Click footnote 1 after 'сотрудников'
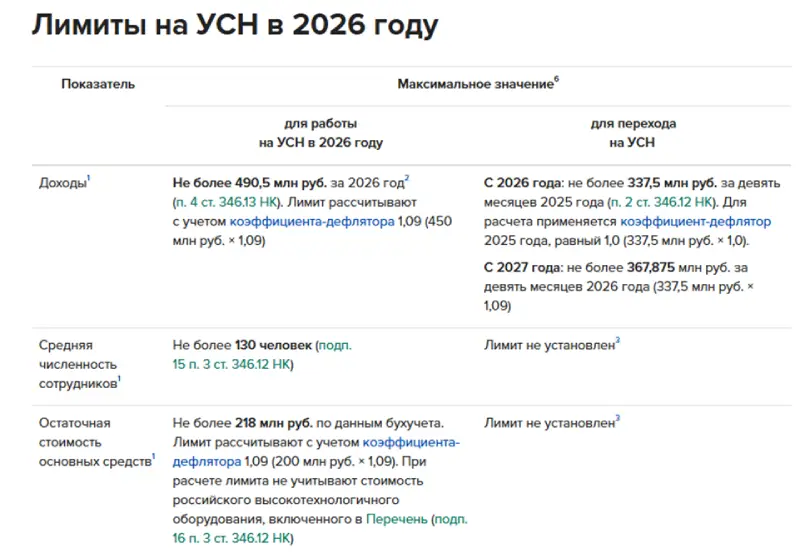The image size is (800, 558). tap(120, 380)
